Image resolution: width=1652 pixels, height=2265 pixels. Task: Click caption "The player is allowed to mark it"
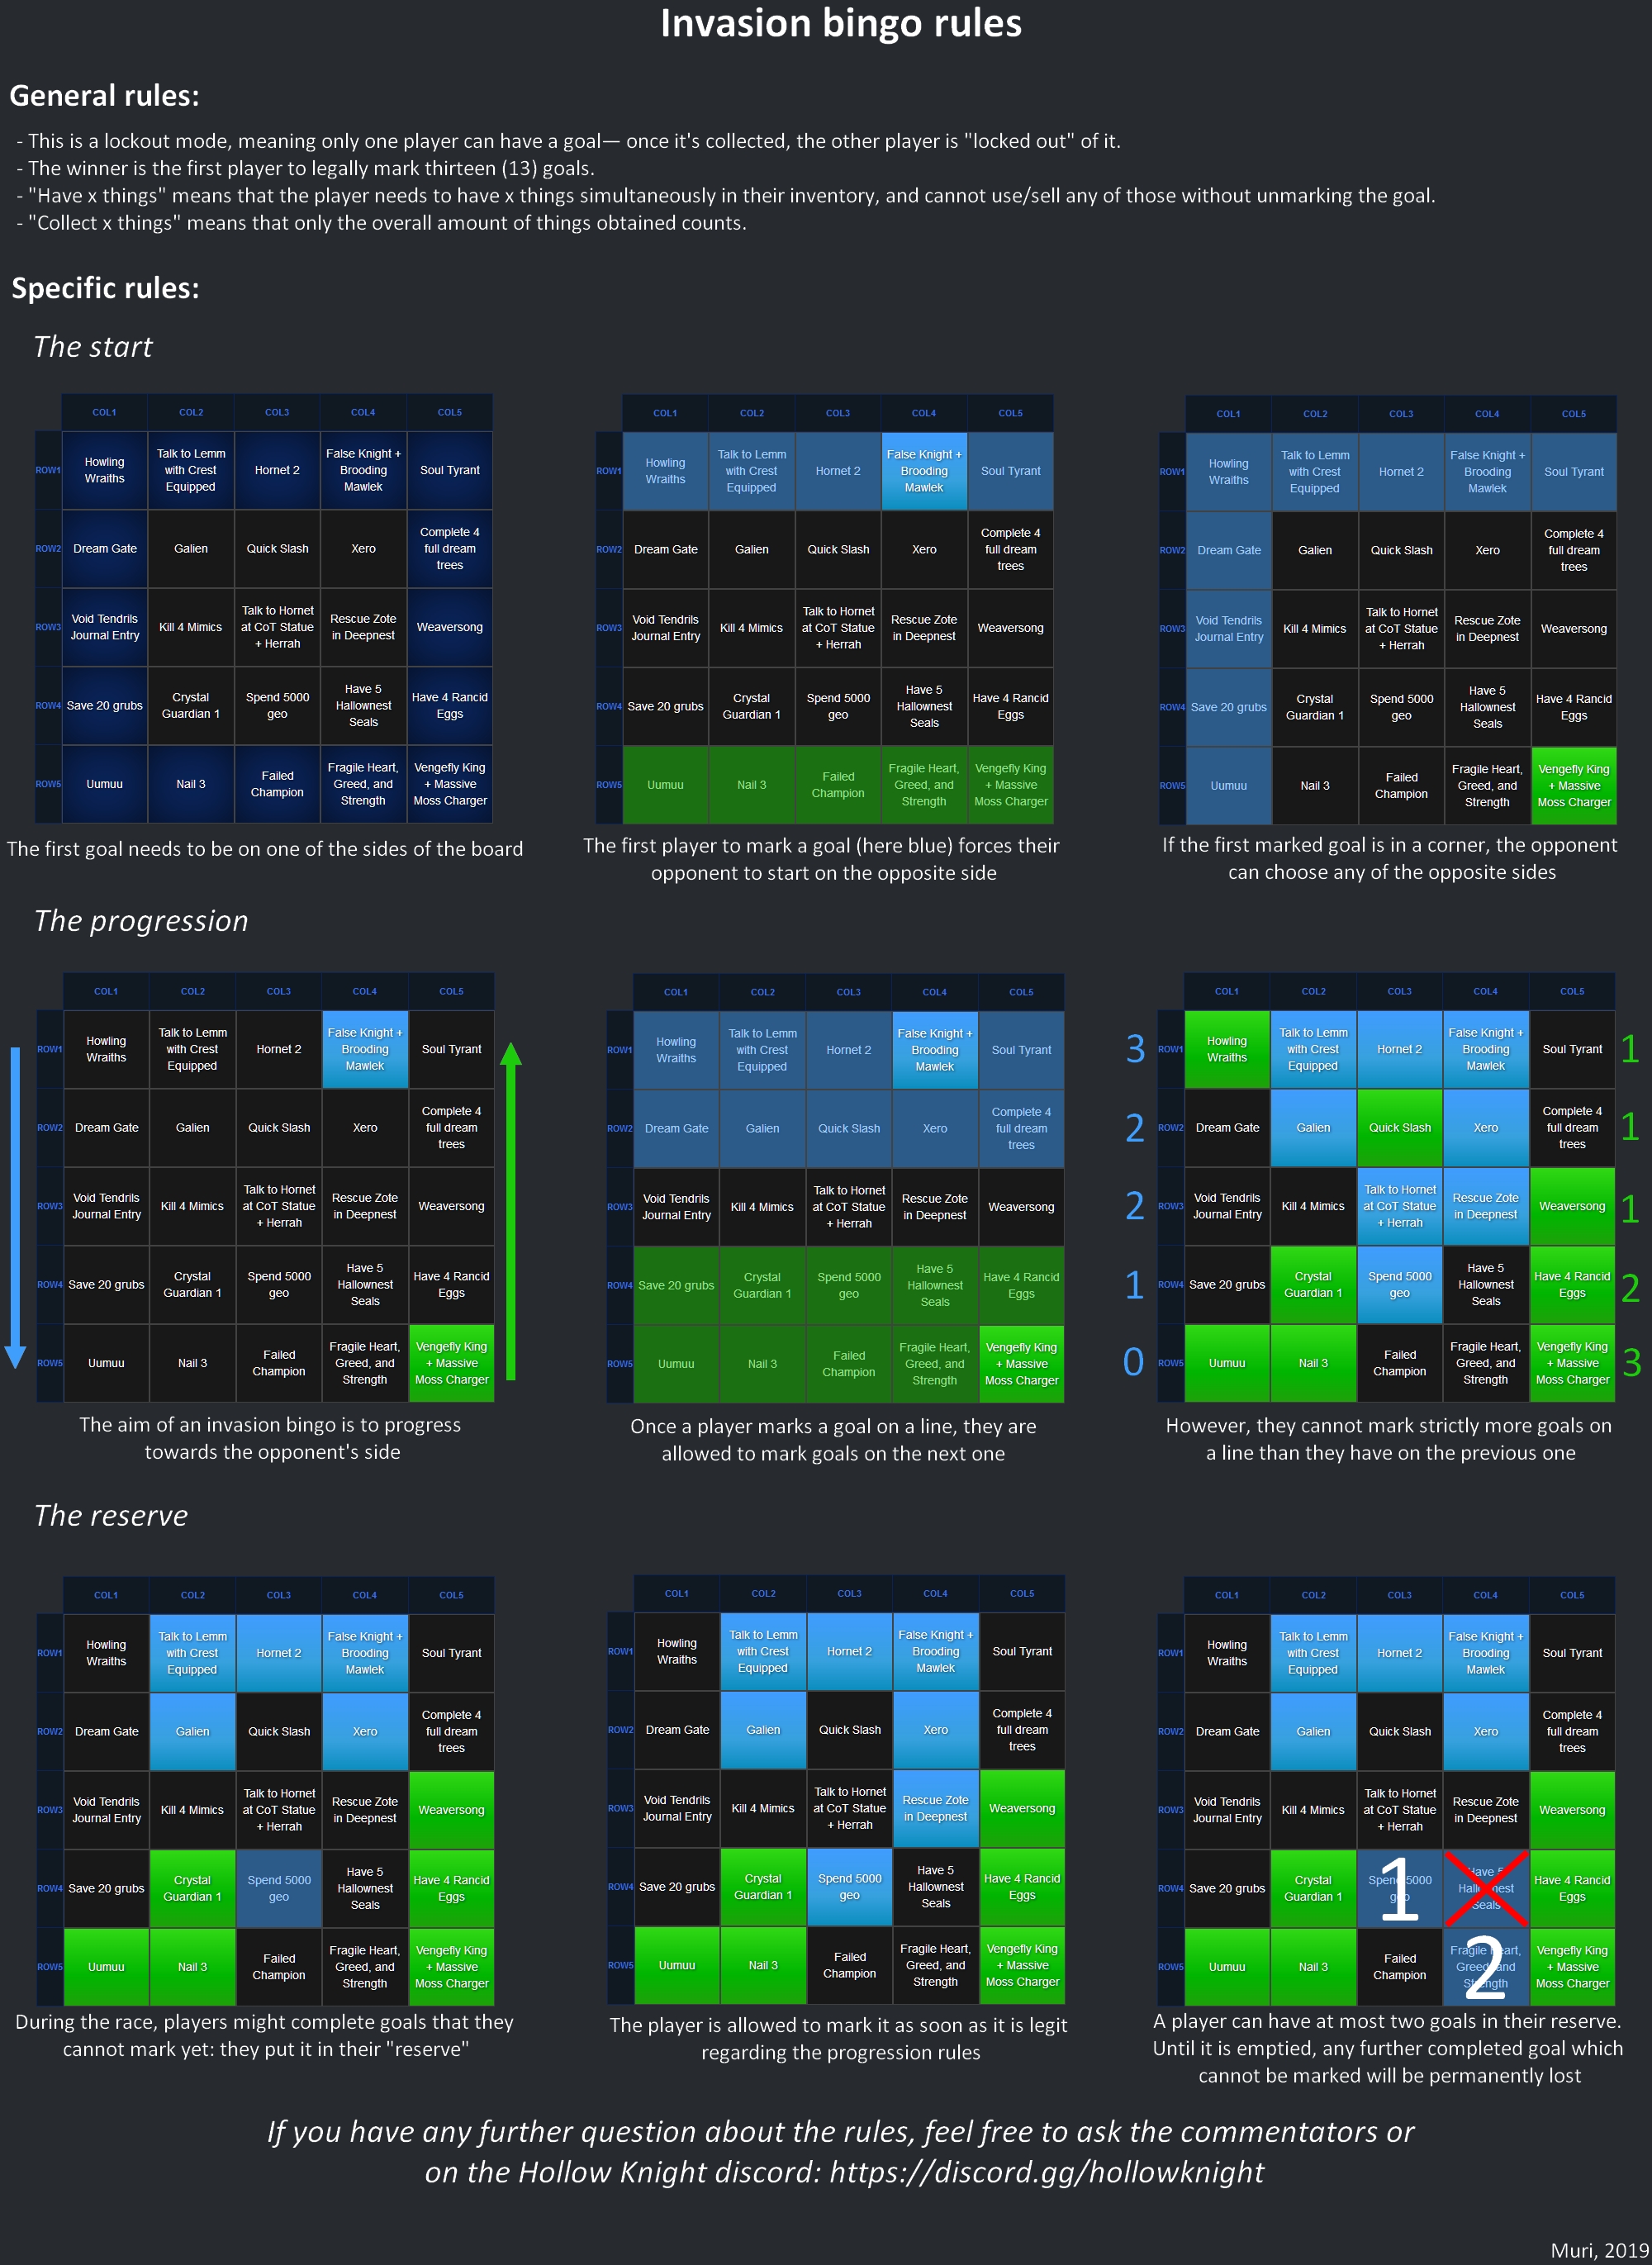[x=839, y=2038]
